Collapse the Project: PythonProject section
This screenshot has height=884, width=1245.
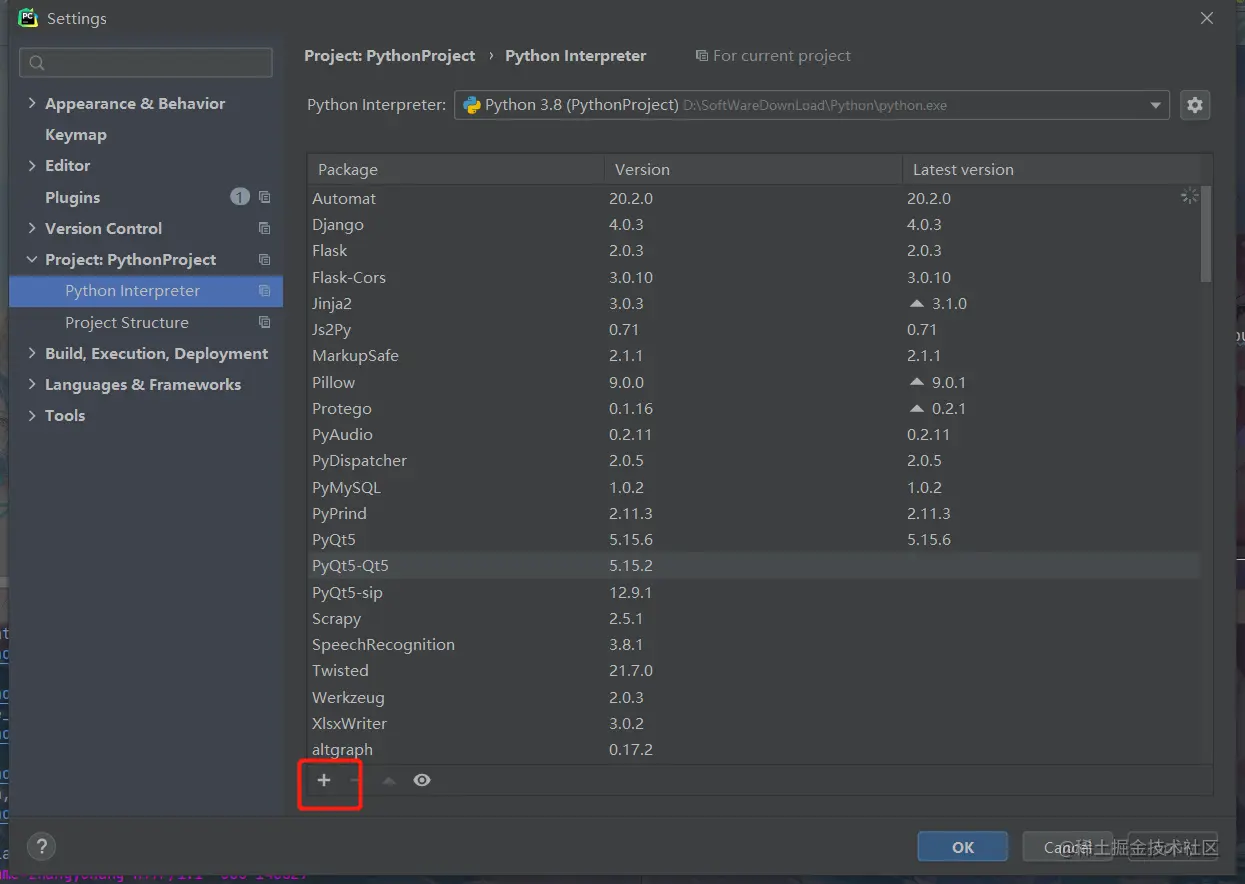pos(32,259)
